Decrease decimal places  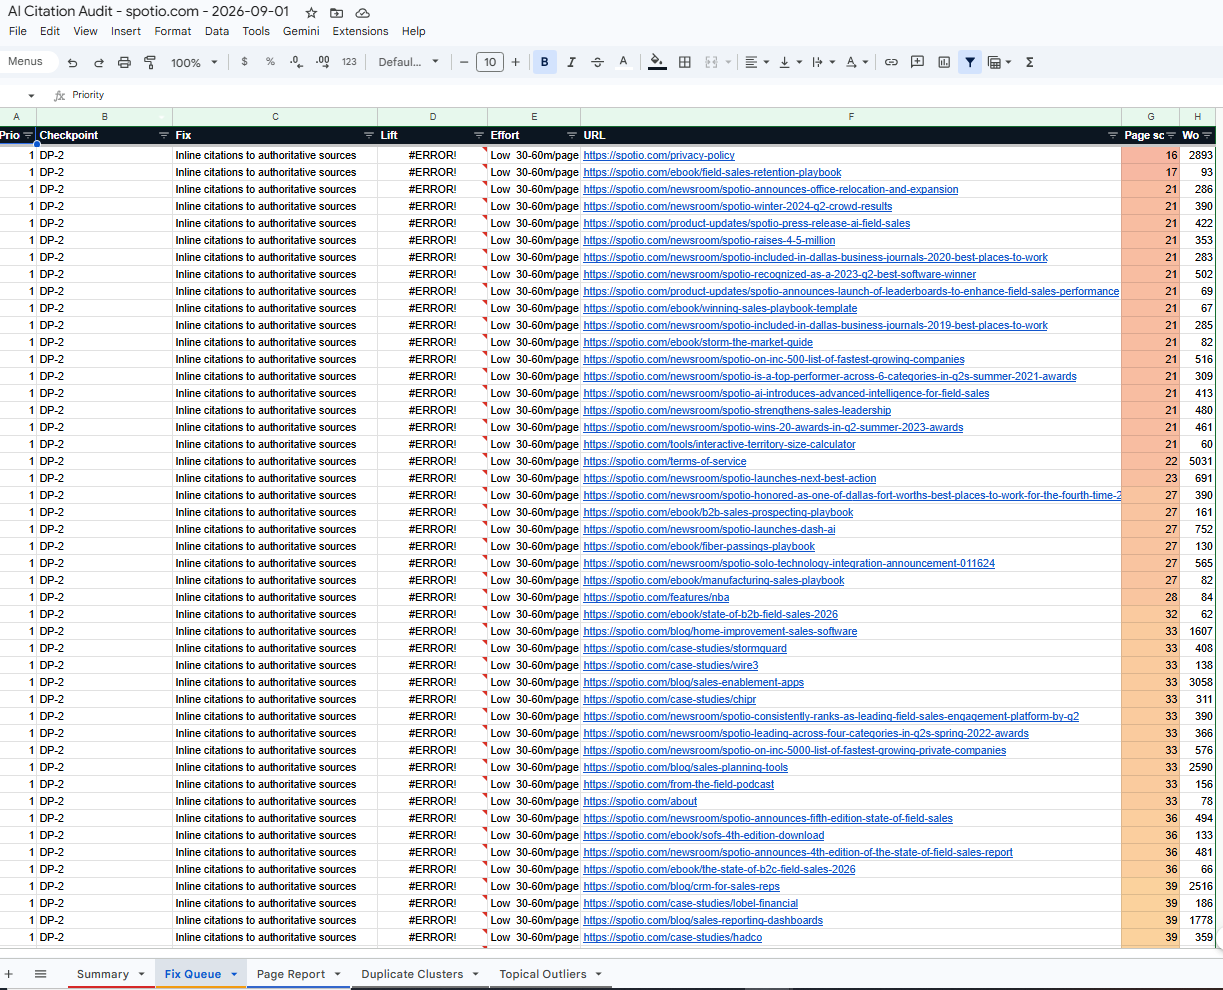[x=296, y=62]
